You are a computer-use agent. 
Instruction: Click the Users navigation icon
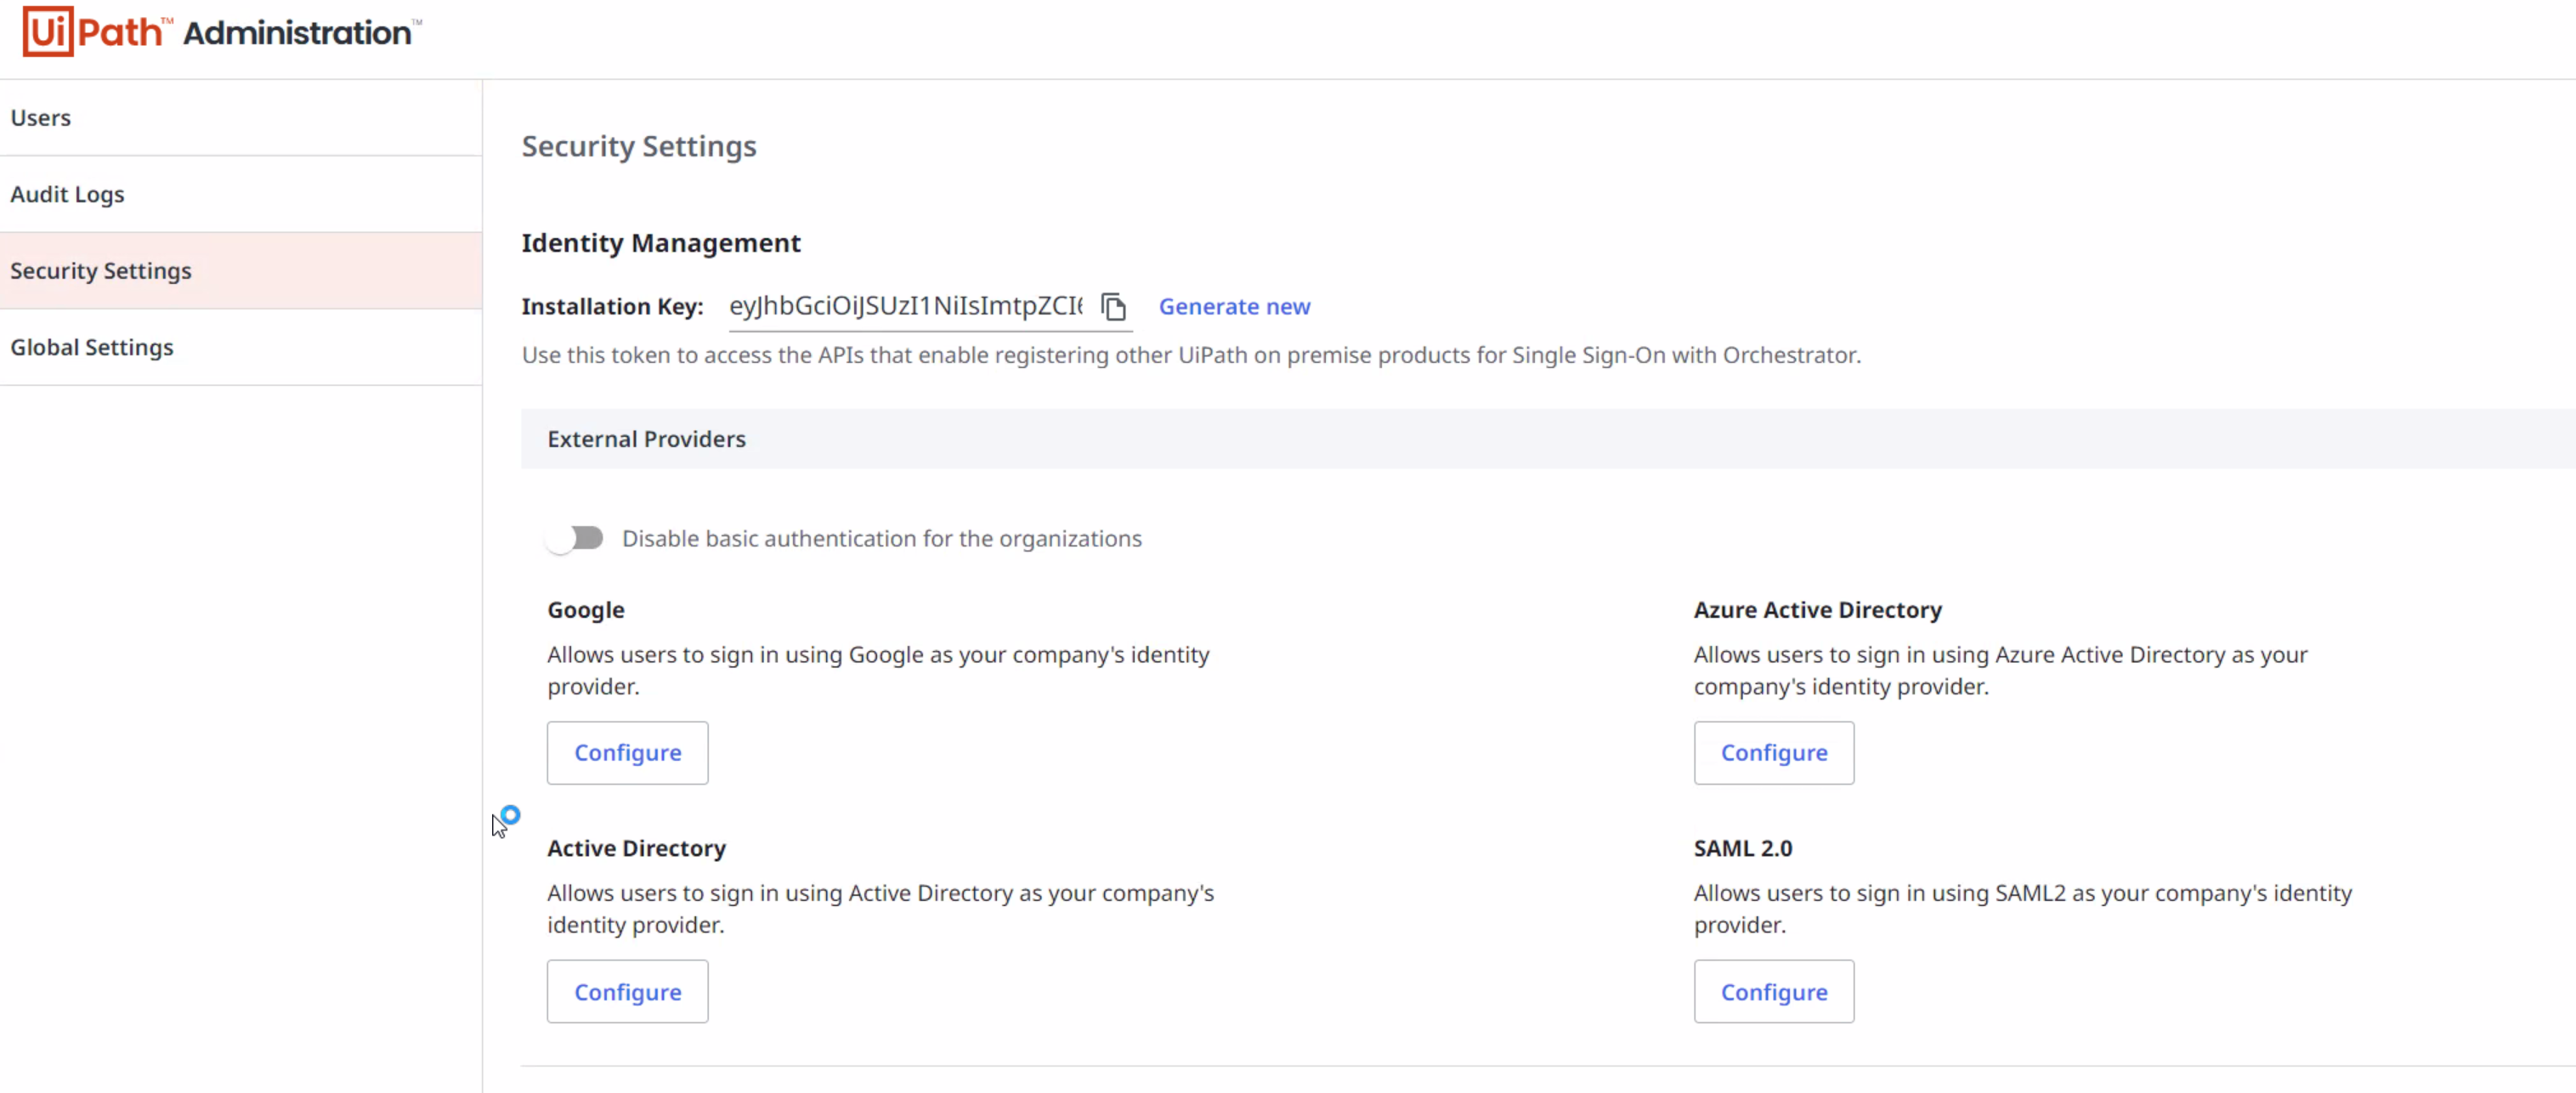click(39, 116)
